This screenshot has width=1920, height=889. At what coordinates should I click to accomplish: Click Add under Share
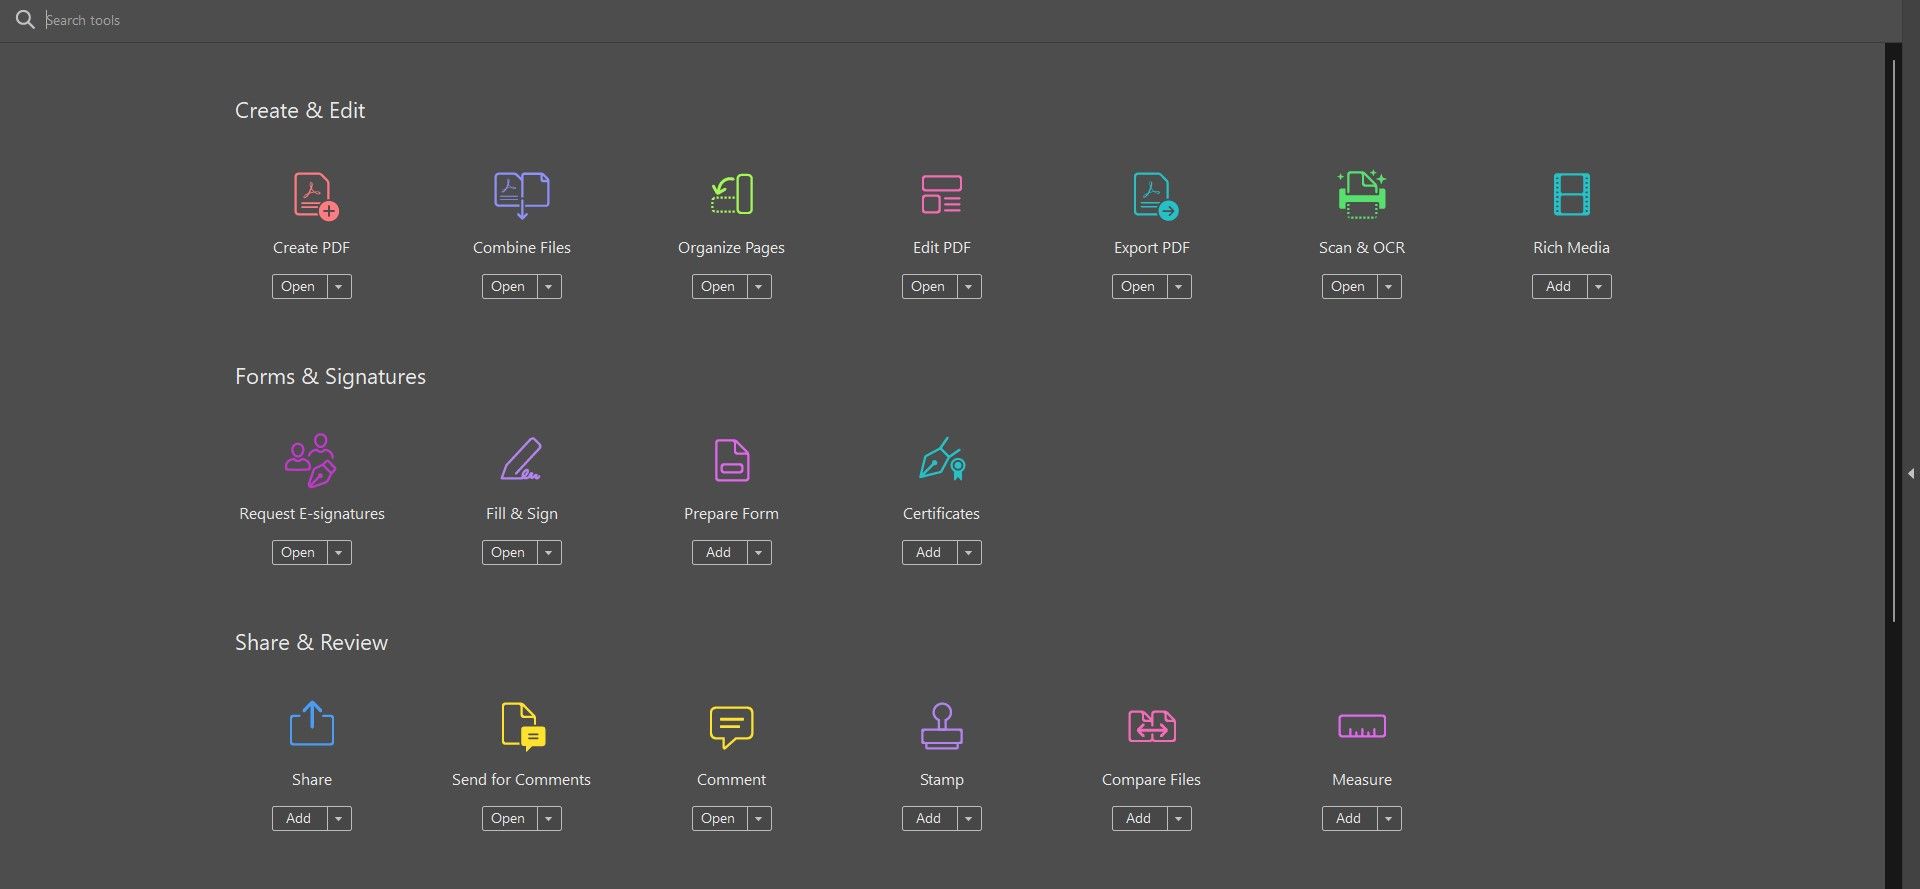[299, 819]
